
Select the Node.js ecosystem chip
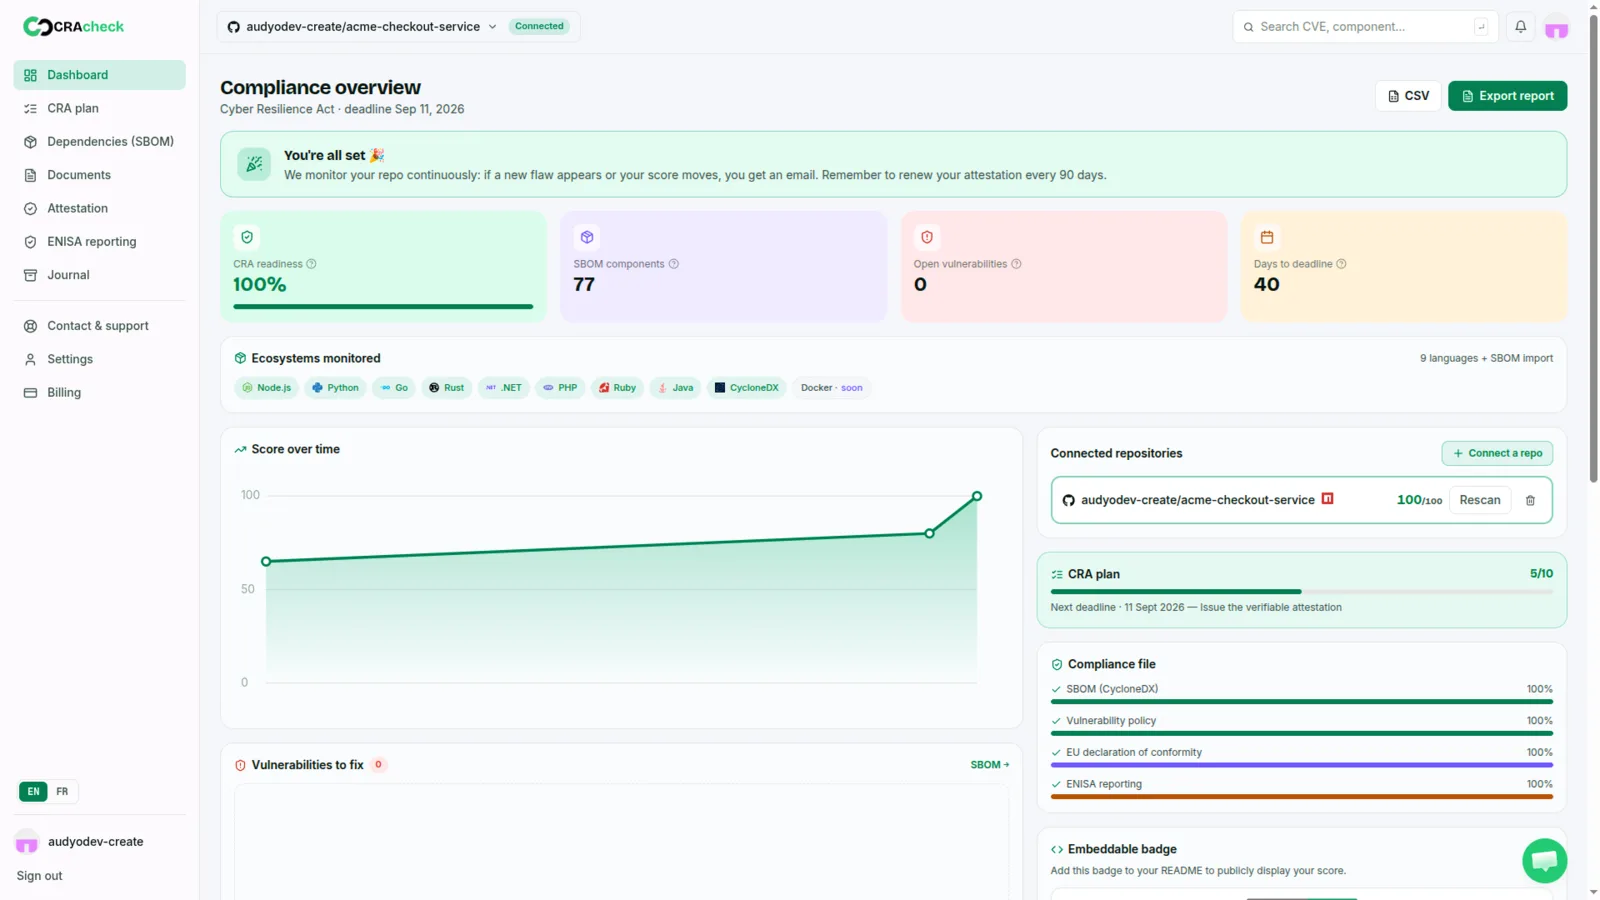pyautogui.click(x=267, y=388)
